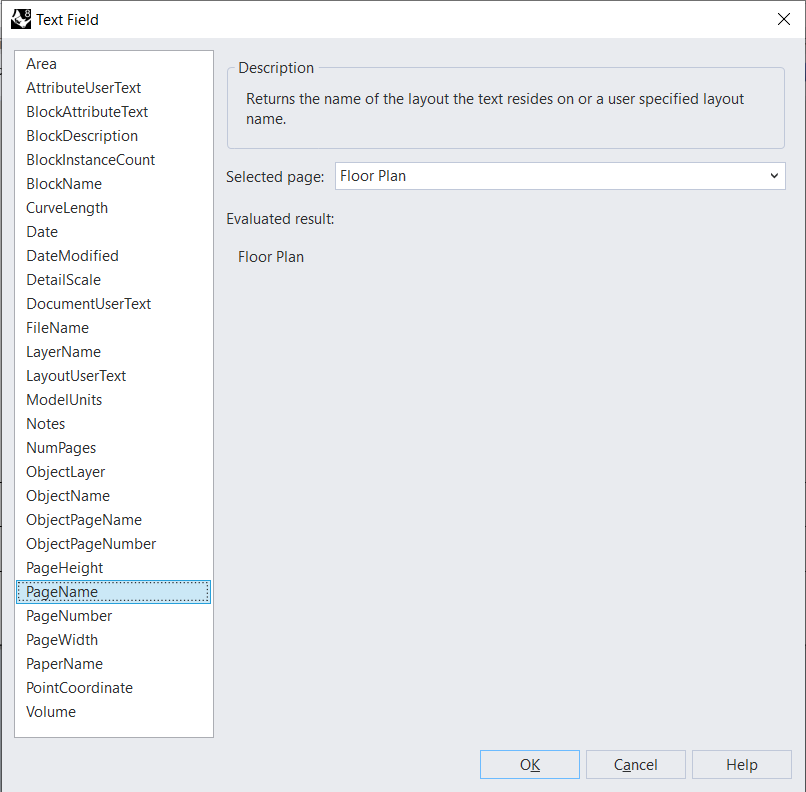Choose ObjectPageNumber field
This screenshot has width=806, height=792.
pyautogui.click(x=91, y=544)
